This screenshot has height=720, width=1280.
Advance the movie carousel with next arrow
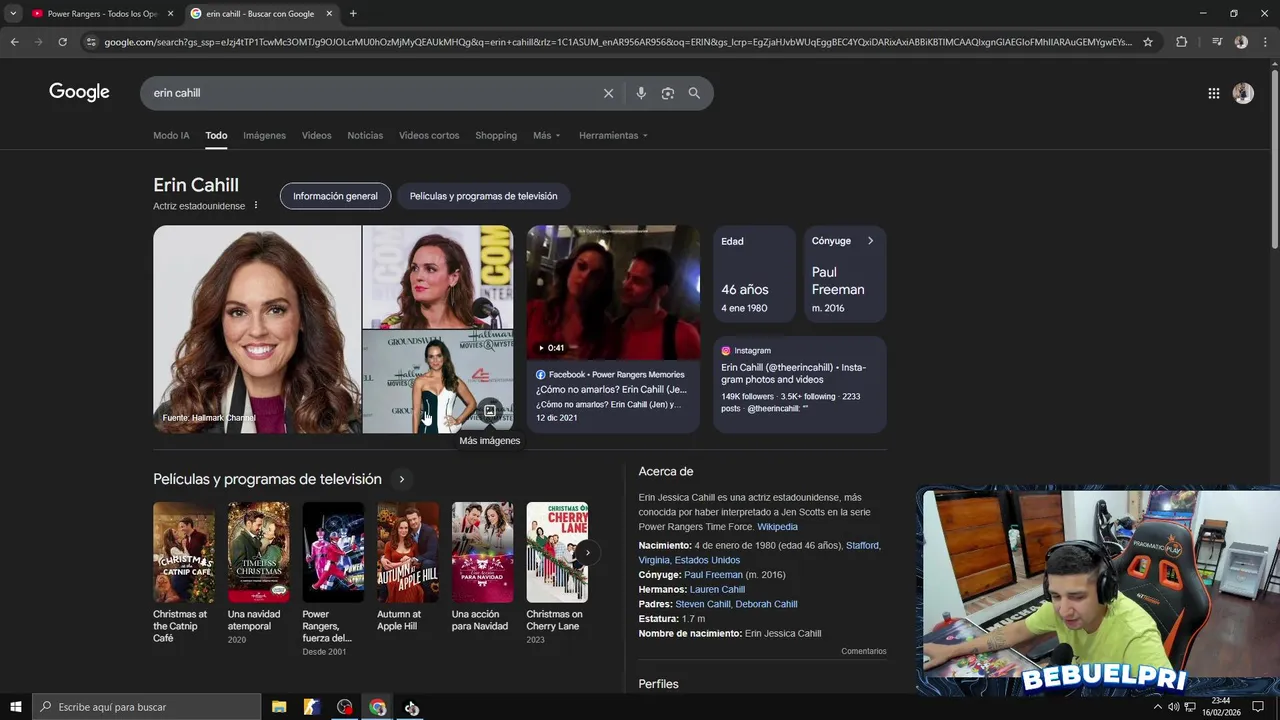tap(588, 552)
